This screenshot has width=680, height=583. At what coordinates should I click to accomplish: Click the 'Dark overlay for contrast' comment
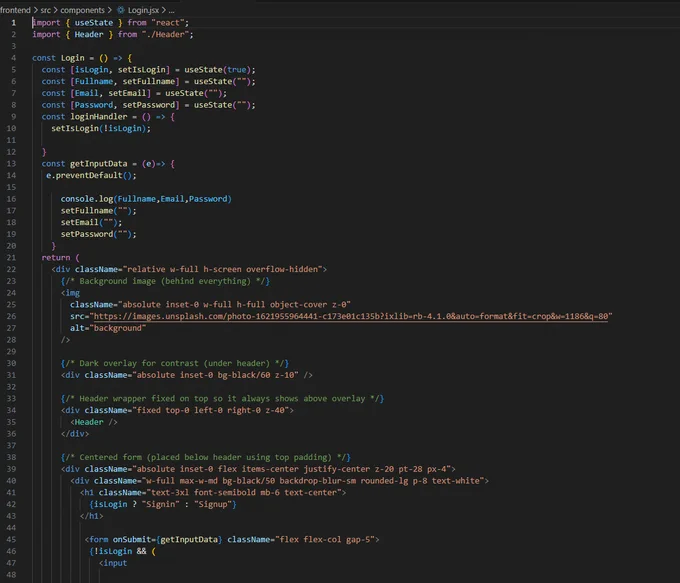[175, 363]
